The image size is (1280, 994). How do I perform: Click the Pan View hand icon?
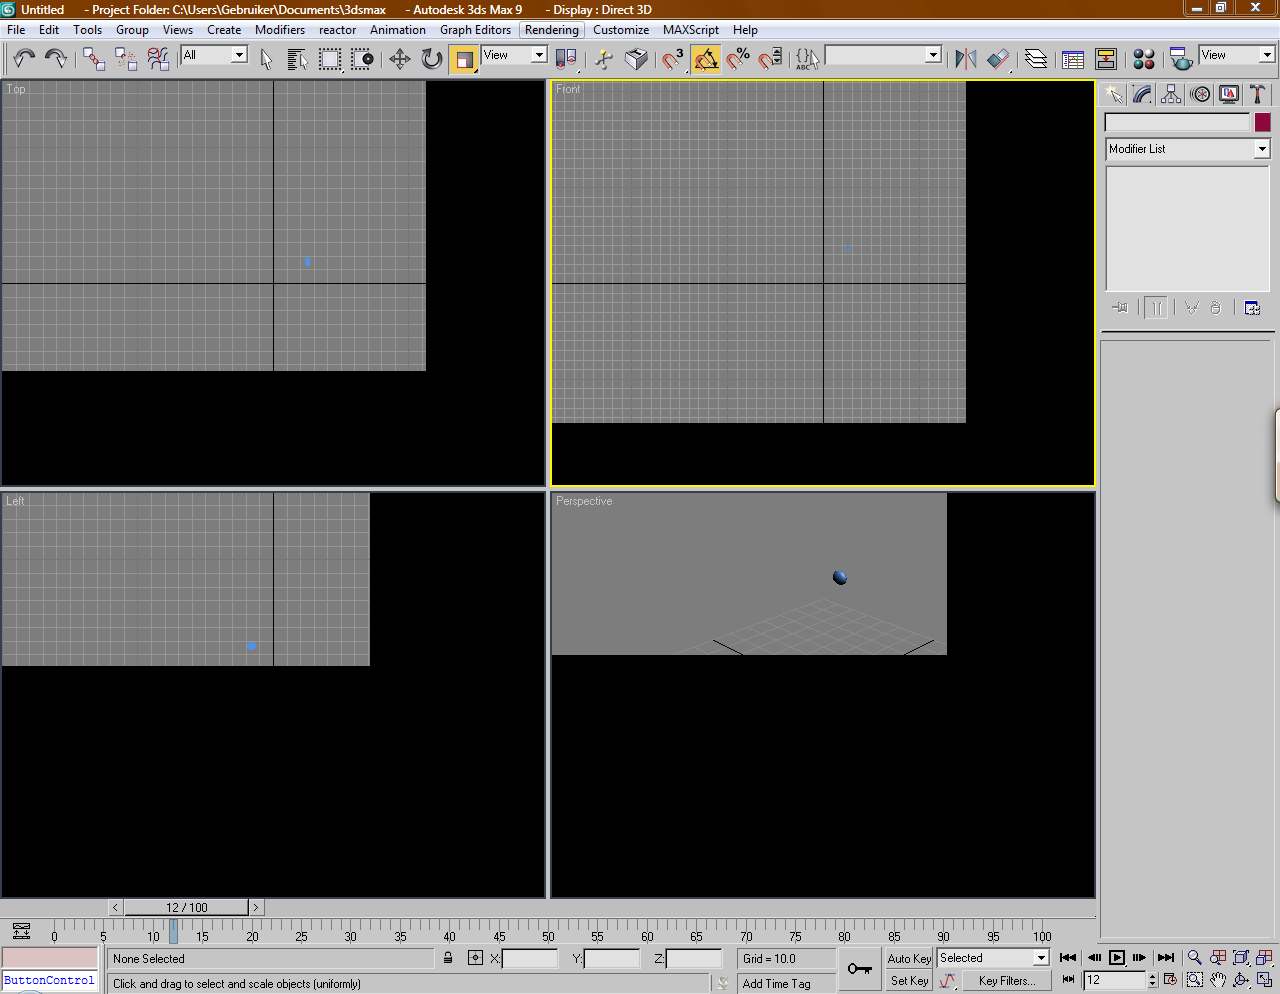click(x=1217, y=980)
